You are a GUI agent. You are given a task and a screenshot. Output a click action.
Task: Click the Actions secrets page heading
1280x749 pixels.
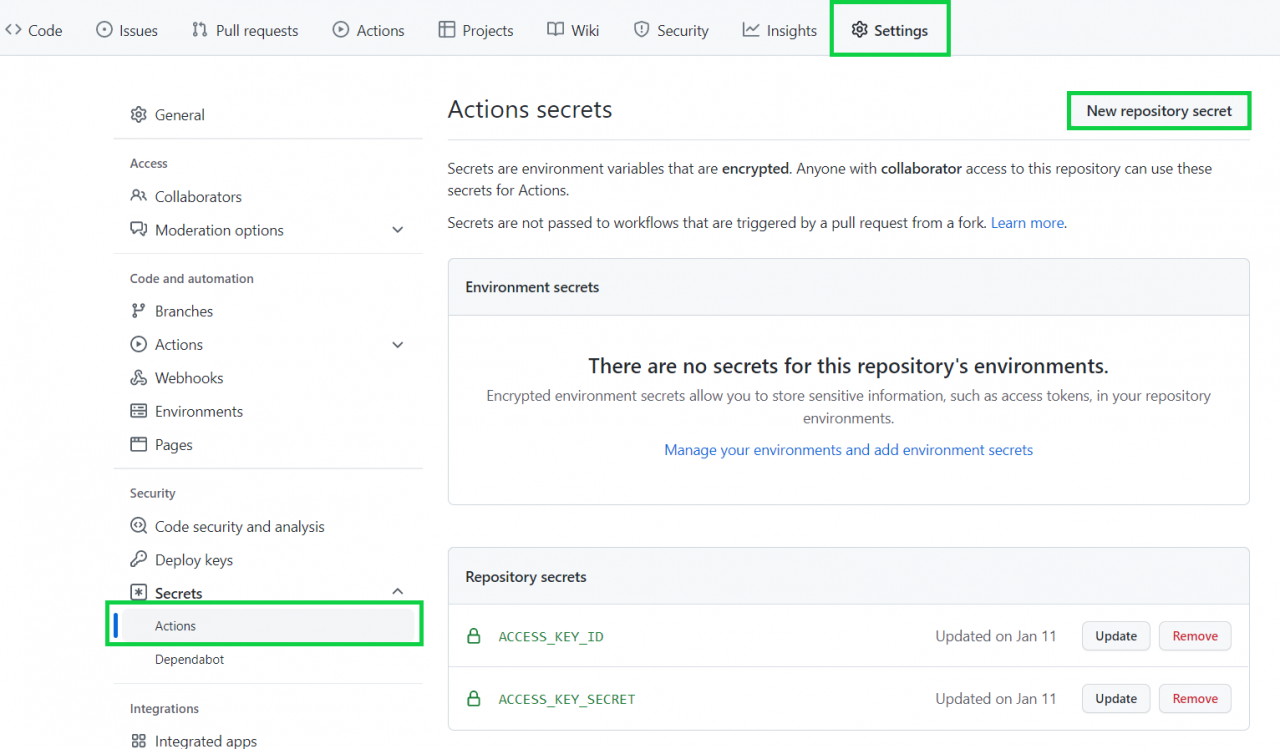[x=530, y=110]
